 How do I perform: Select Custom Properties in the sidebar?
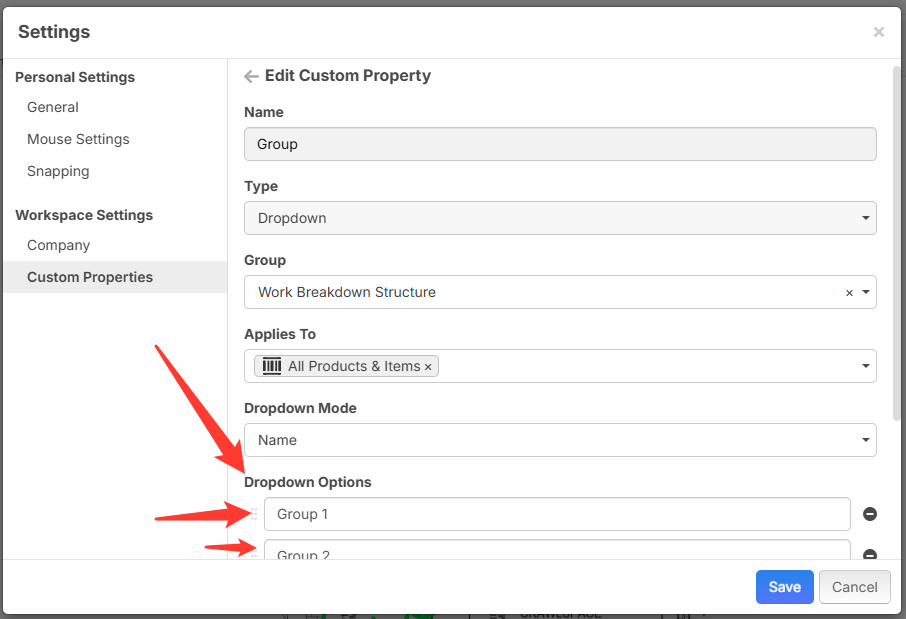90,277
